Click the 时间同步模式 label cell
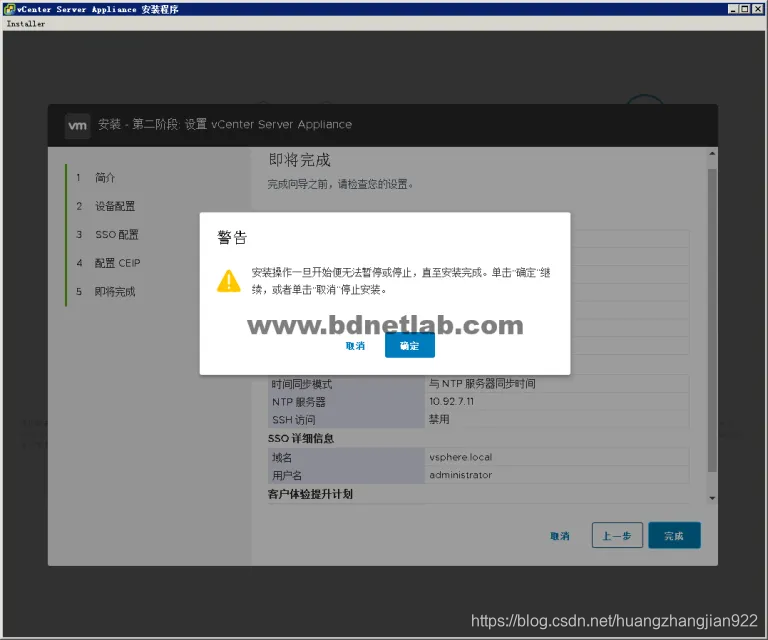The width and height of the screenshot is (768, 640). tap(346, 384)
